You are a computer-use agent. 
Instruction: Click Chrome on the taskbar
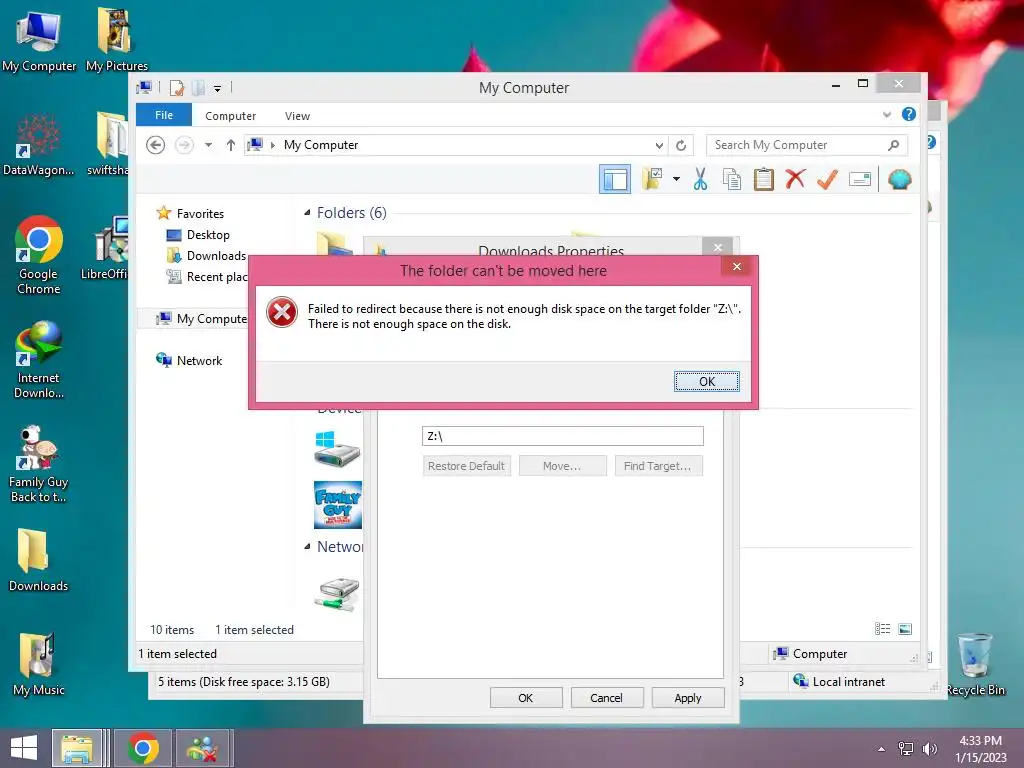143,748
